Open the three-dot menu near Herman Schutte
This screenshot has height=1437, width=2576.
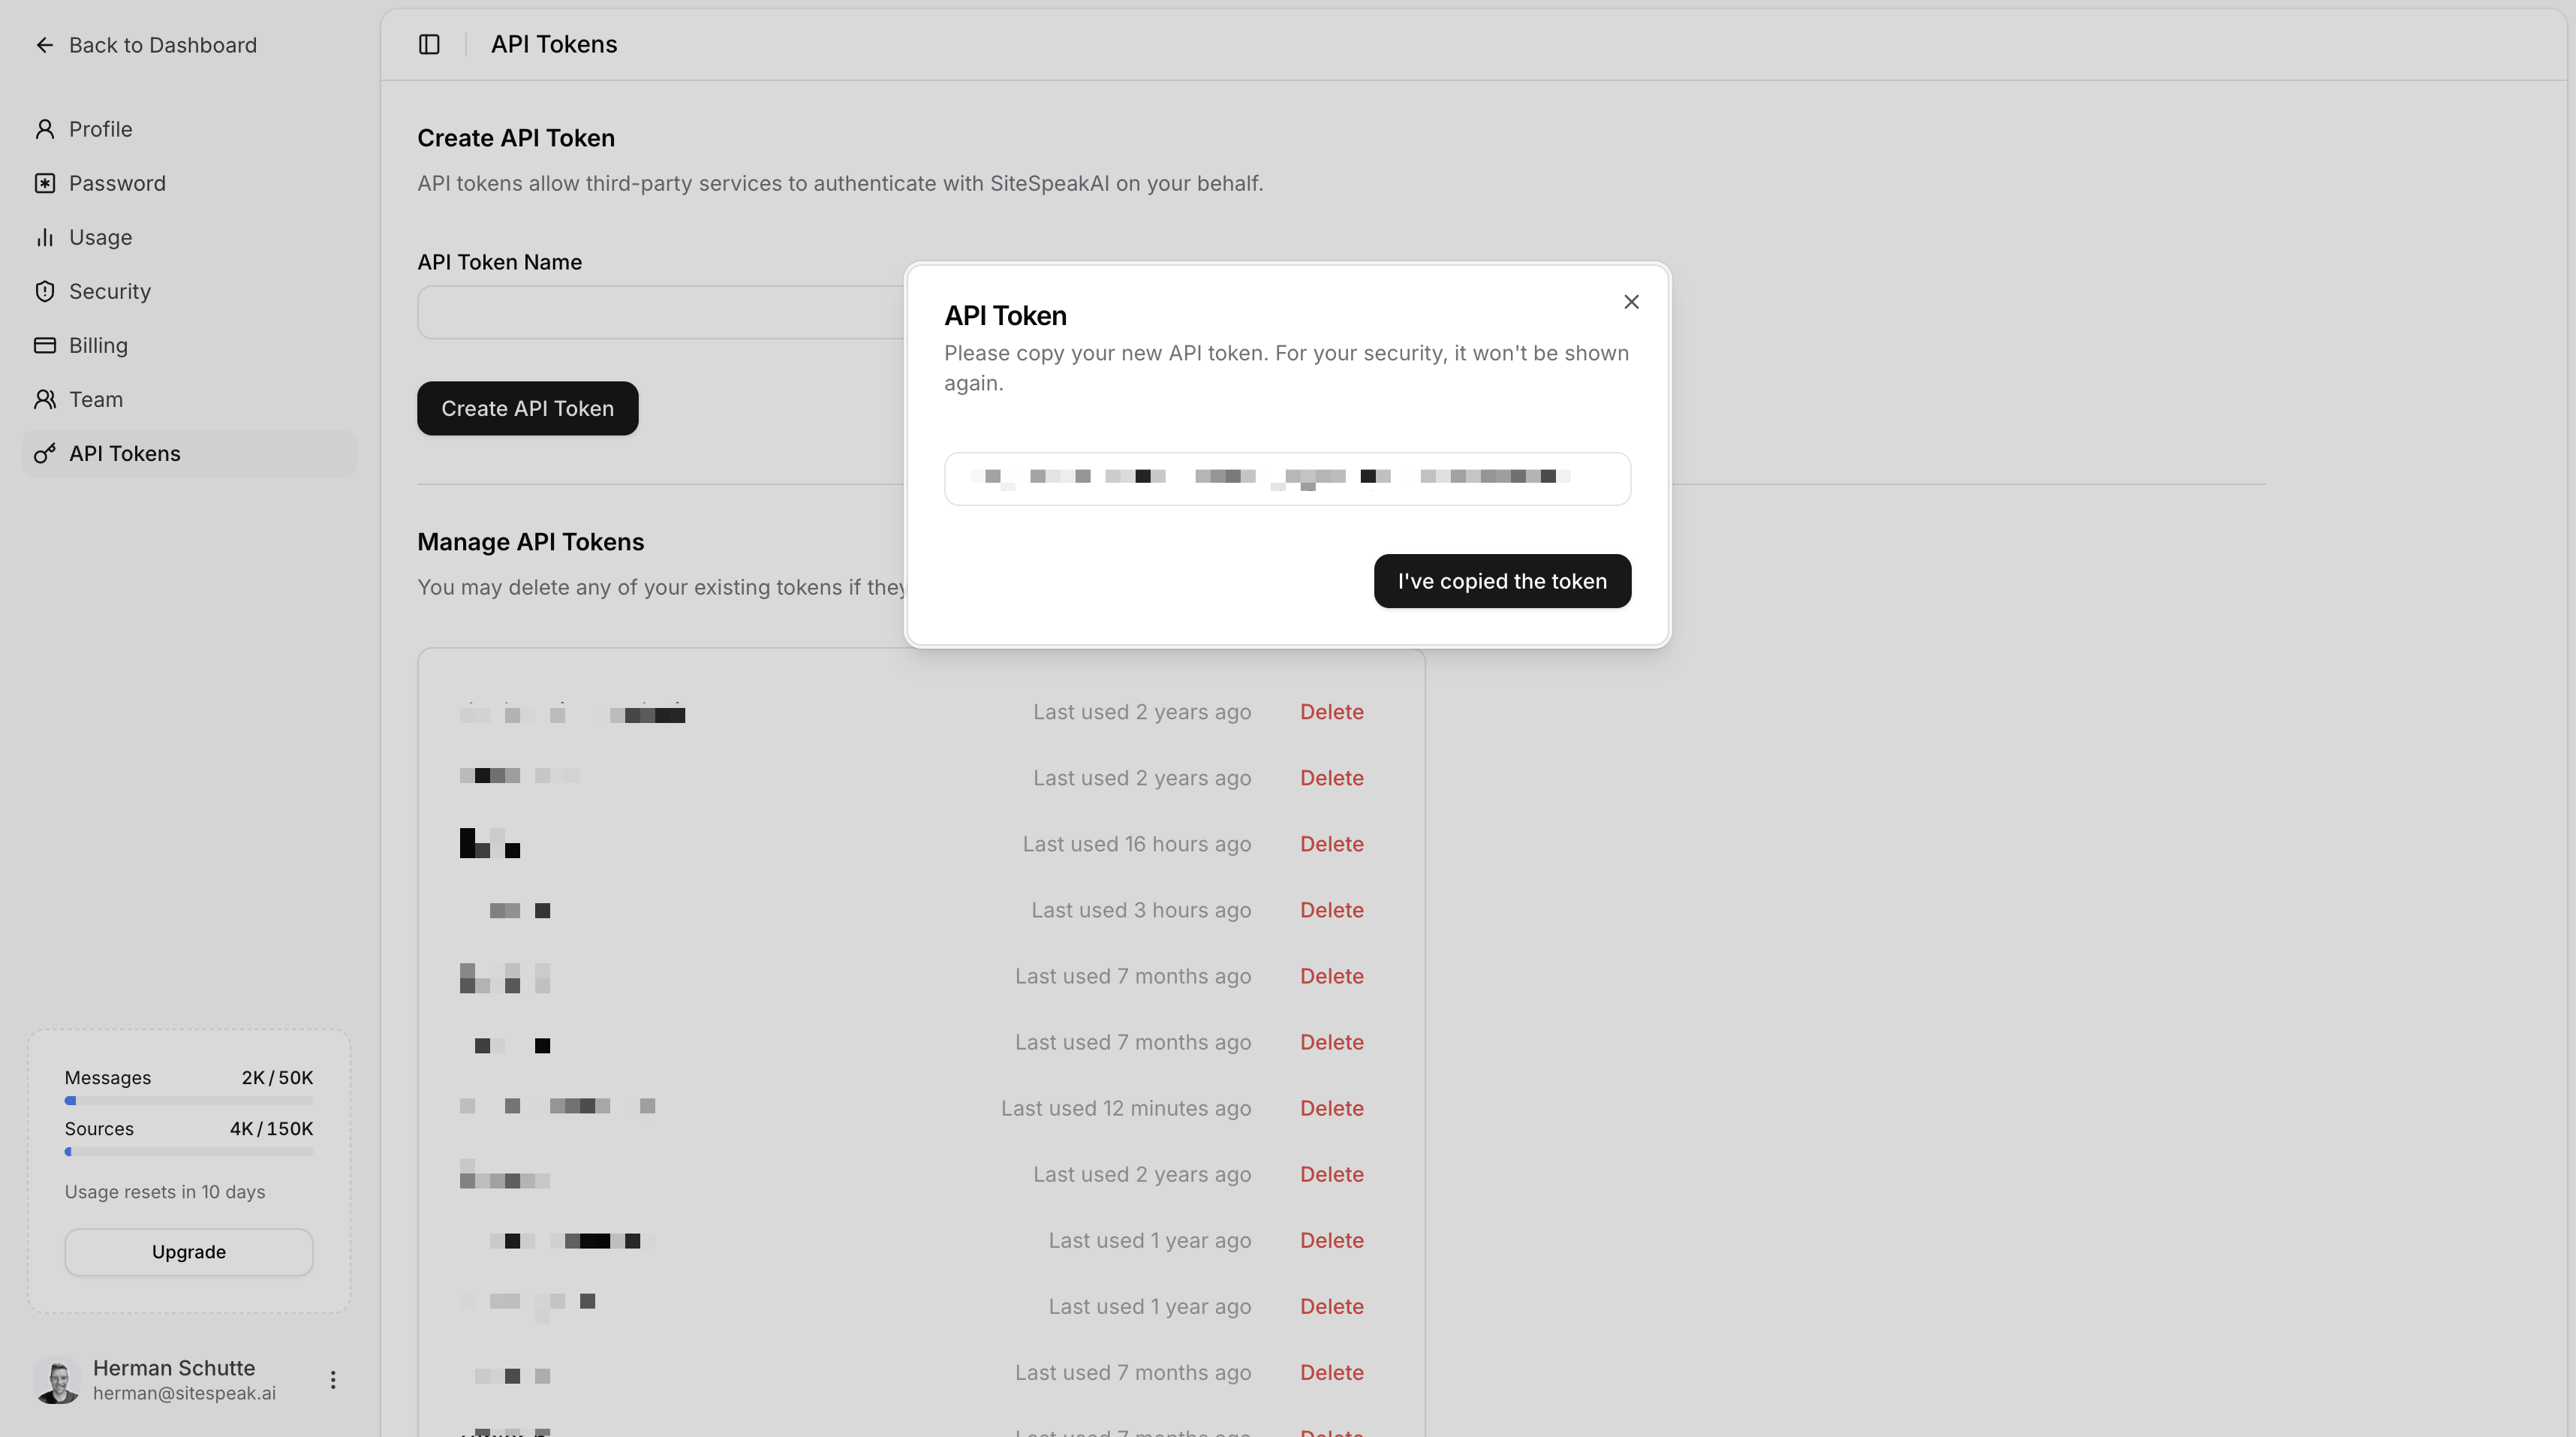point(333,1379)
